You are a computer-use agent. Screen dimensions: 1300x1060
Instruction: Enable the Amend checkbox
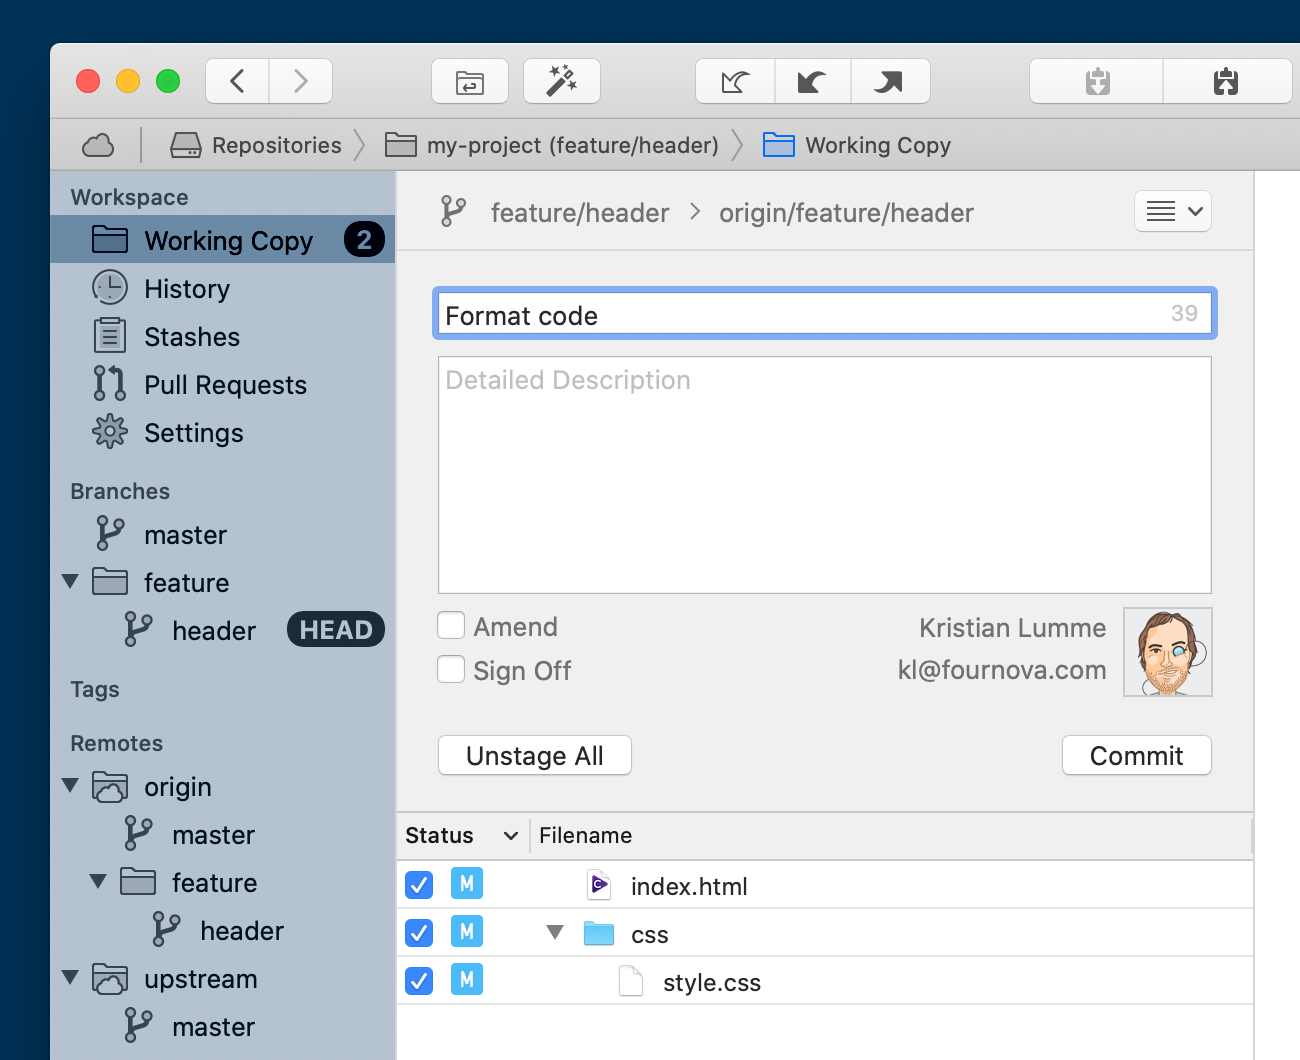[x=451, y=625]
